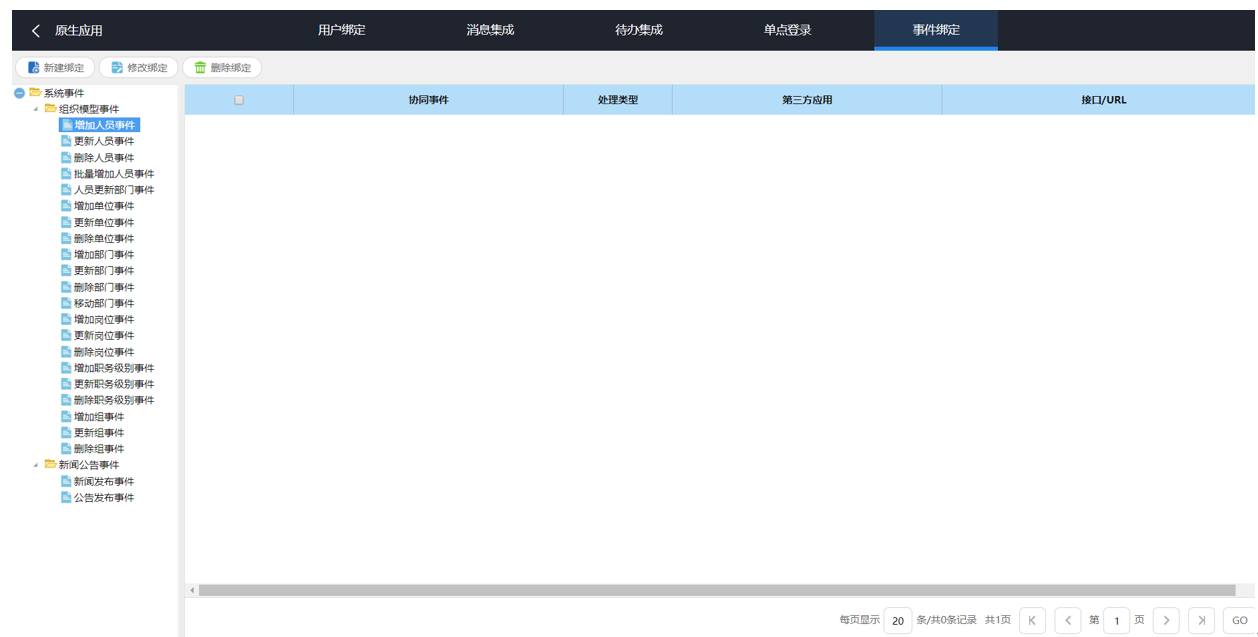This screenshot has height=637, width=1258.
Task: Click the document icon of 增加部门事件
Action: [66, 255]
